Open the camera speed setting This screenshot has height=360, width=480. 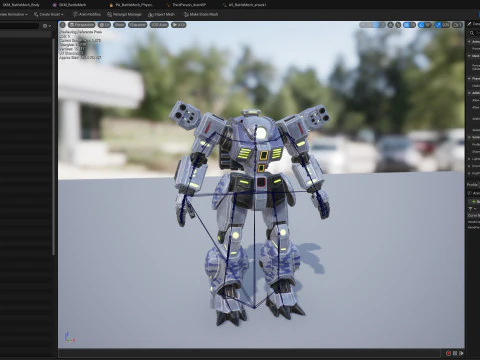457,25
